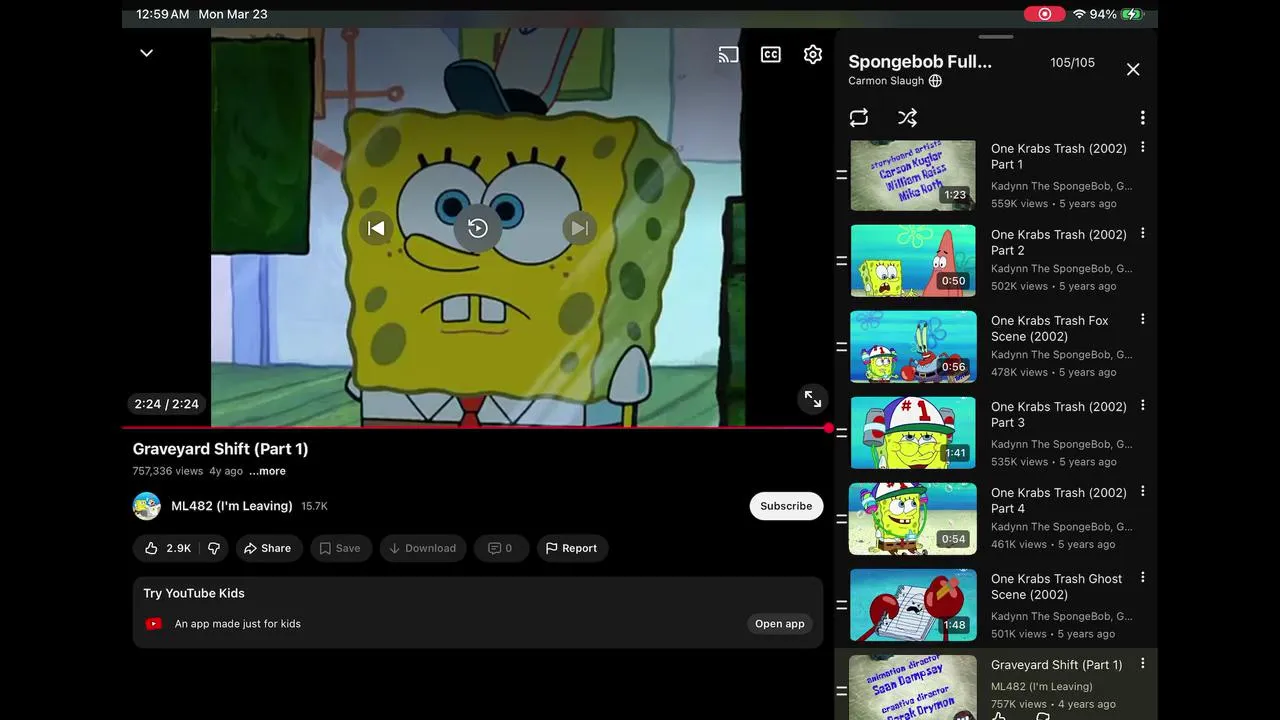
Task: Tap the screen recording indicator
Action: (1045, 14)
